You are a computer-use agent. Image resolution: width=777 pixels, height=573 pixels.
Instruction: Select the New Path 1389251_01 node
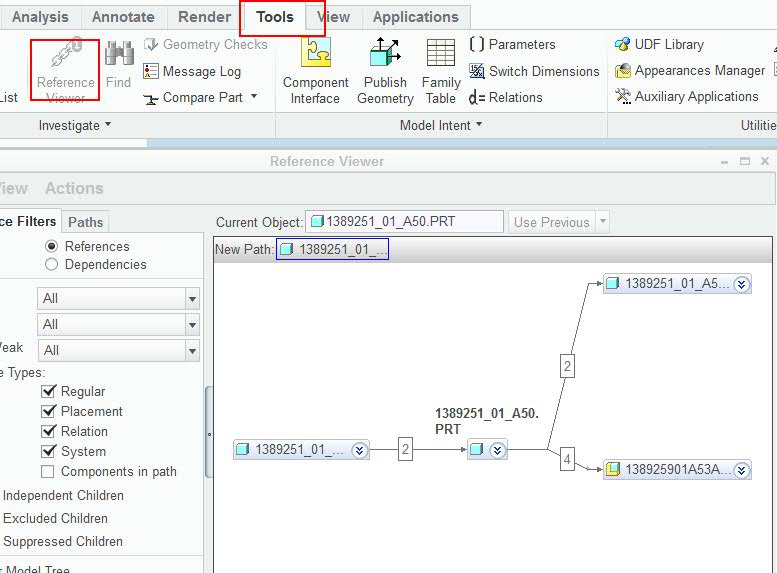coord(333,249)
